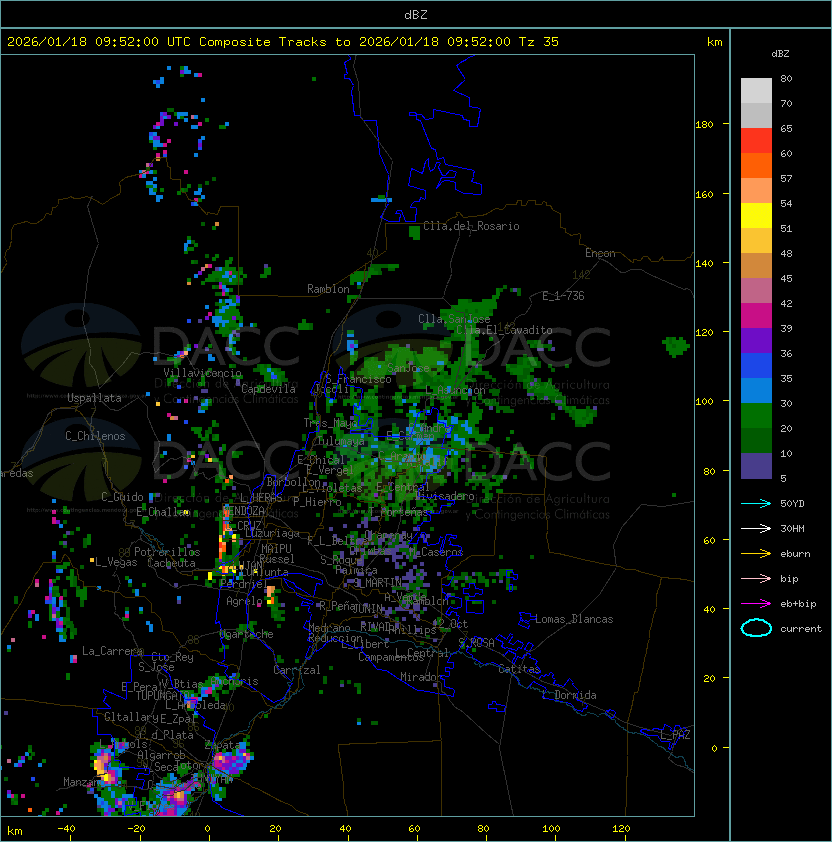Click the cyan 'current' ellipse legend icon
The height and width of the screenshot is (842, 832).
(756, 628)
